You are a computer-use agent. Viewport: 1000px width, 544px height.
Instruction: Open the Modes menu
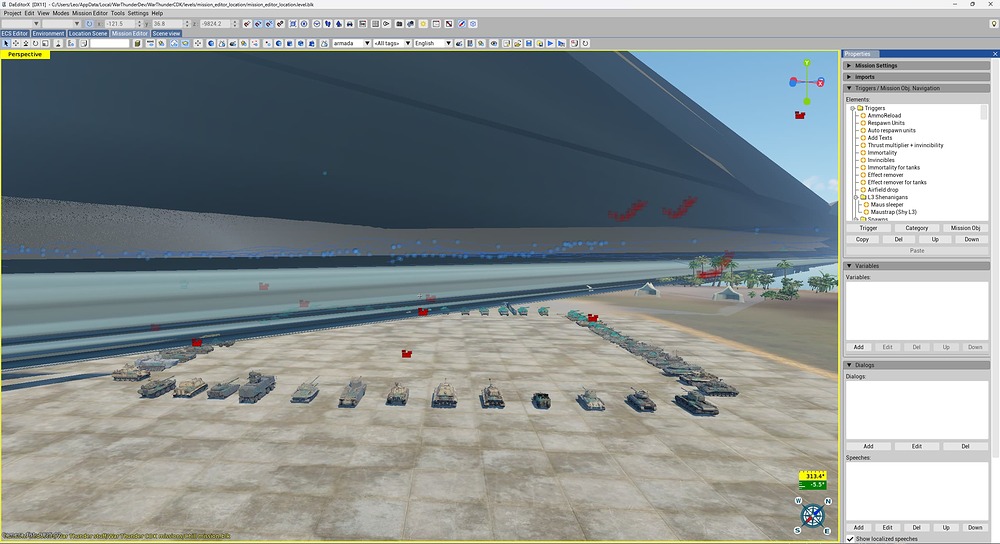61,13
